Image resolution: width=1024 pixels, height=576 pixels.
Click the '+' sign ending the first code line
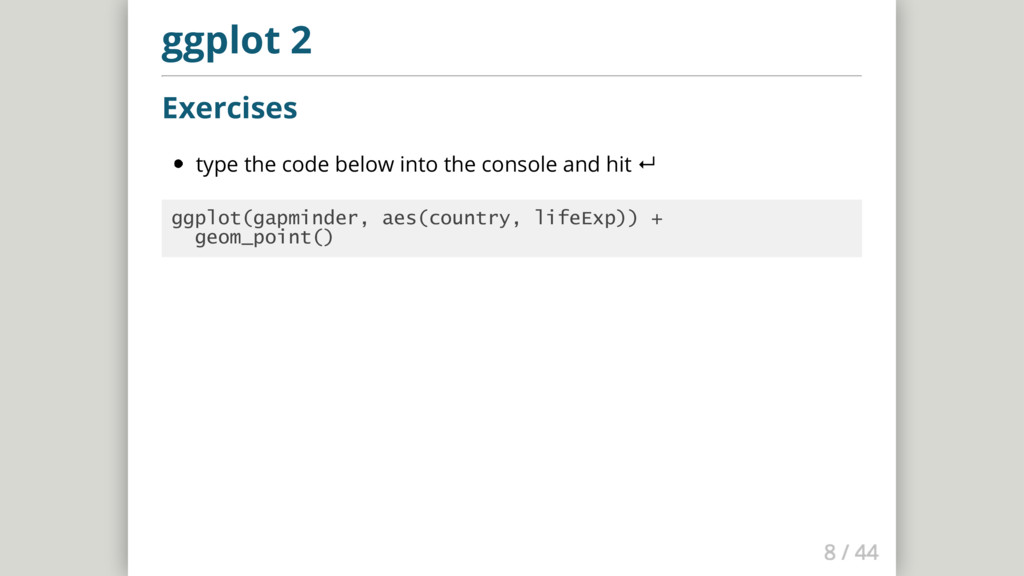(656, 218)
